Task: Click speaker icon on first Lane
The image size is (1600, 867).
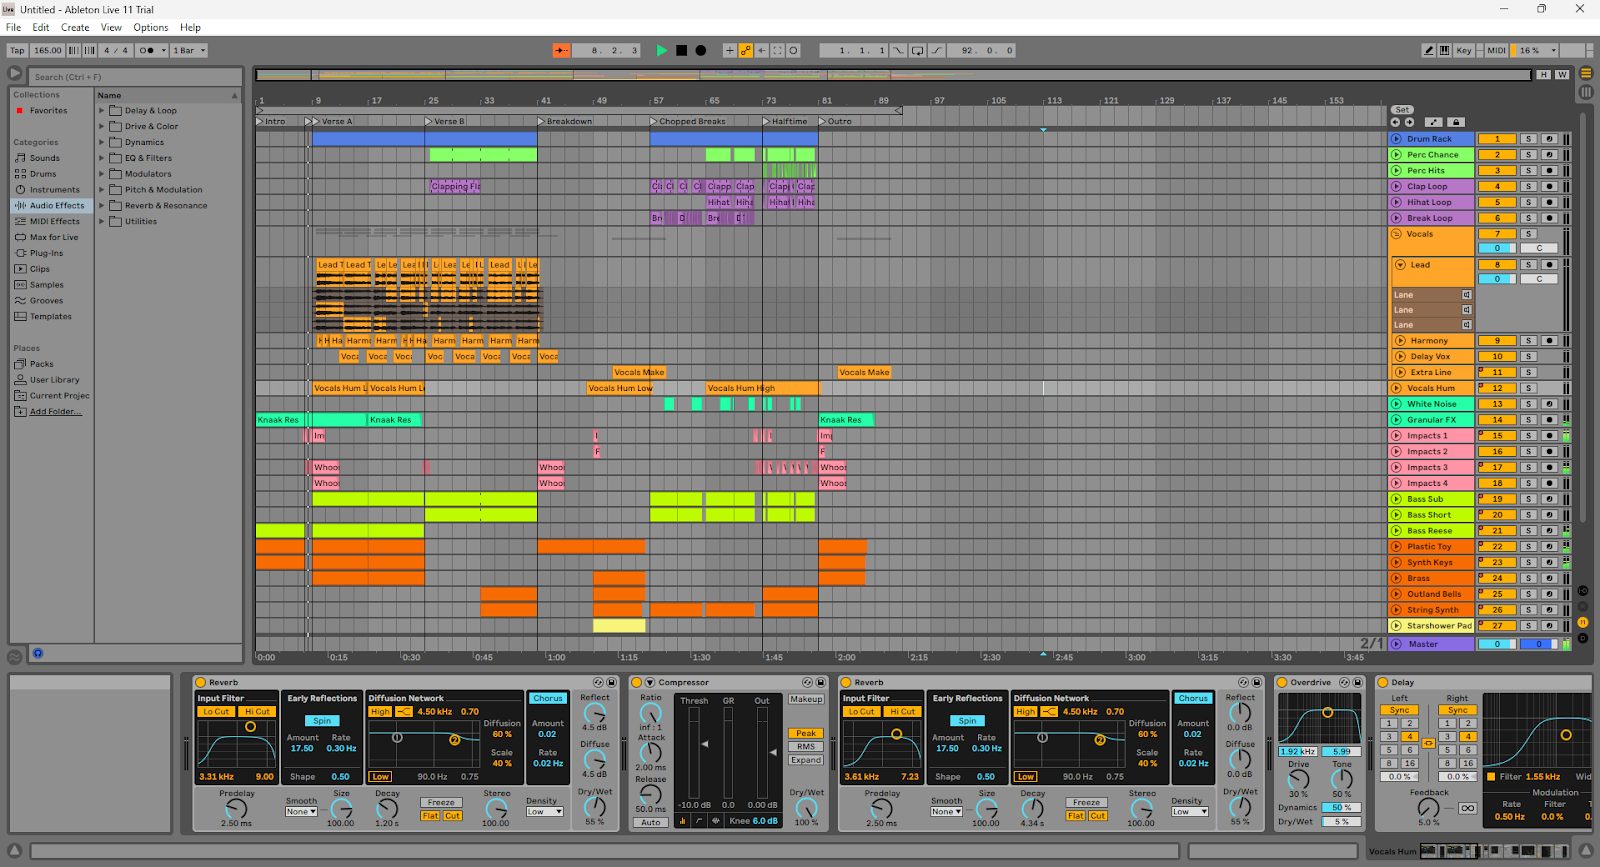Action: (x=1467, y=295)
